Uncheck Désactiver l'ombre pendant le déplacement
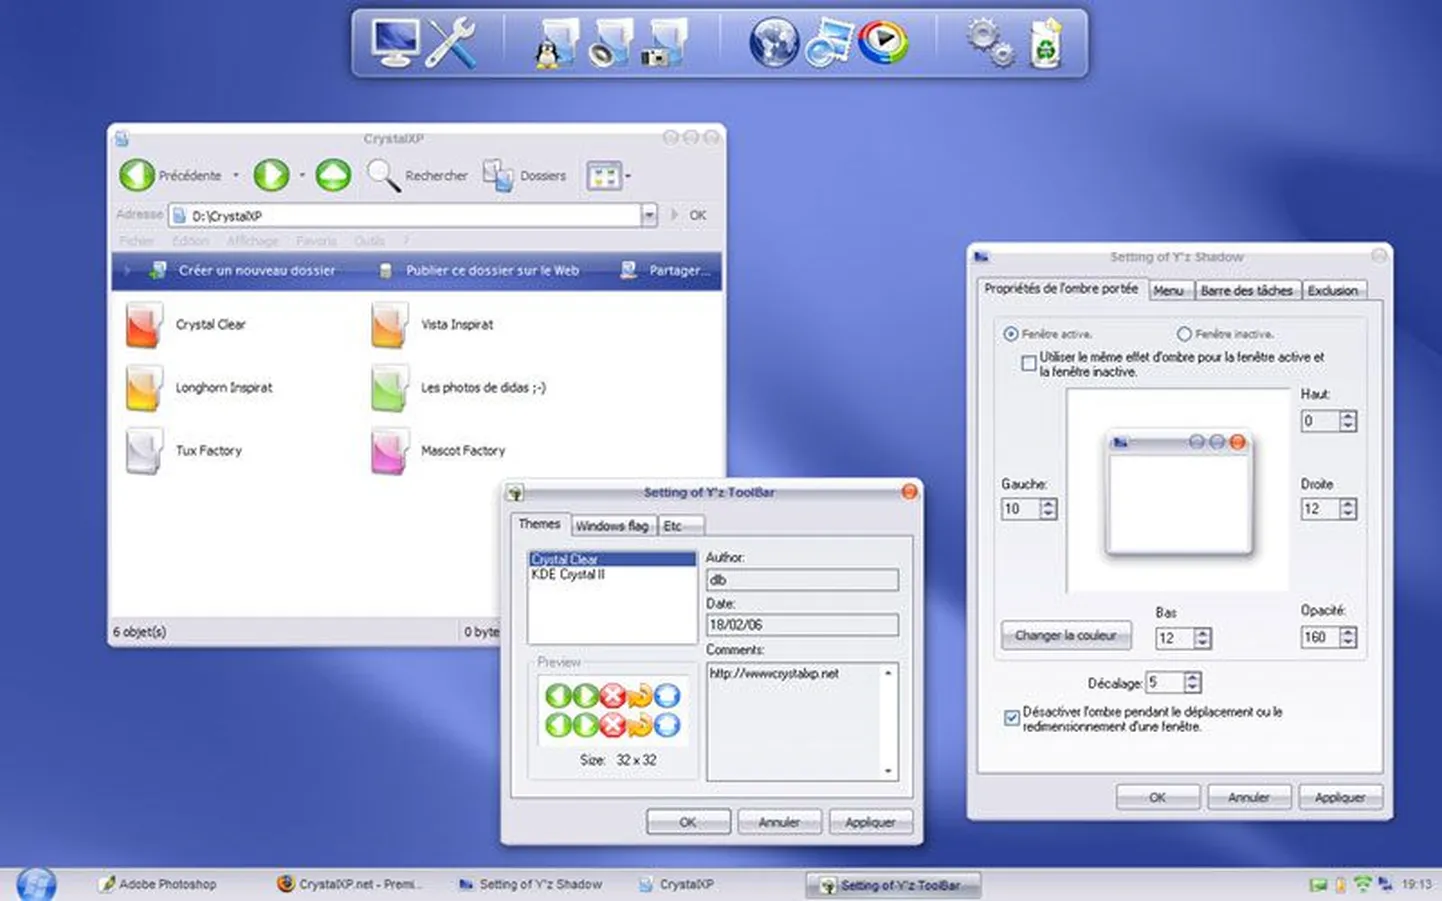The image size is (1442, 901). (x=1011, y=718)
